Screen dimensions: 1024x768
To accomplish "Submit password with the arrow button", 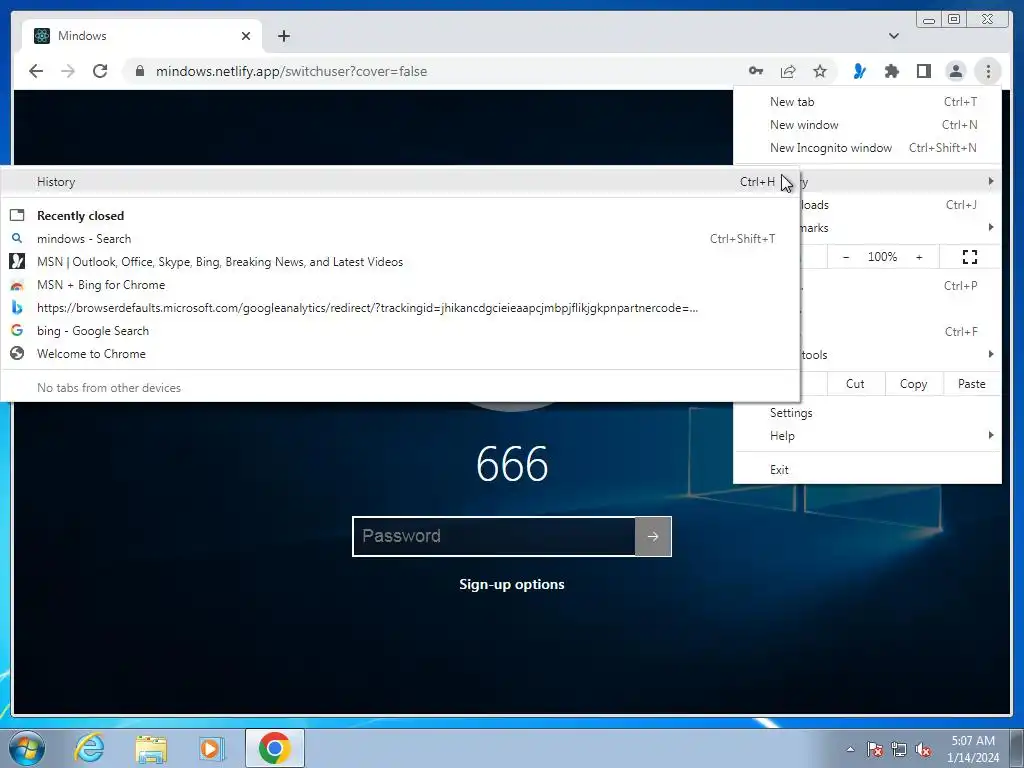I will (x=653, y=536).
